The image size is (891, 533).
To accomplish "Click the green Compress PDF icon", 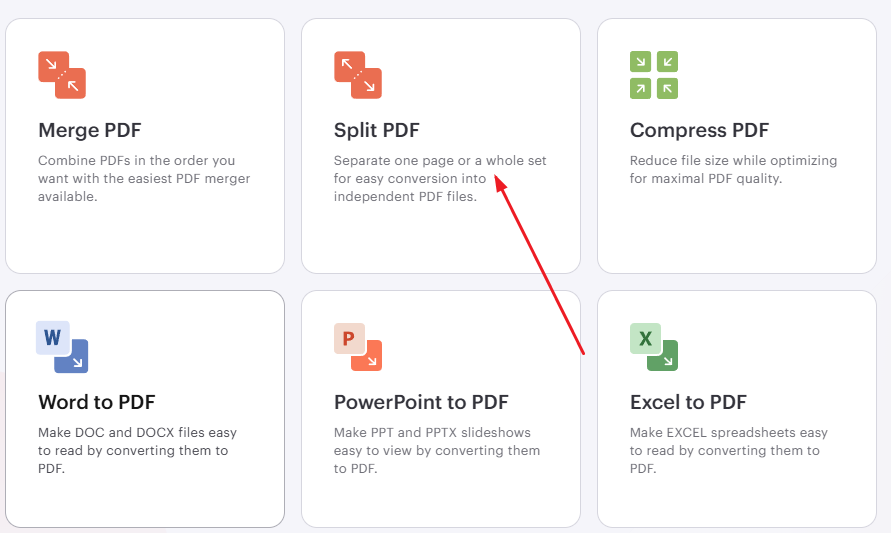I will tap(654, 75).
